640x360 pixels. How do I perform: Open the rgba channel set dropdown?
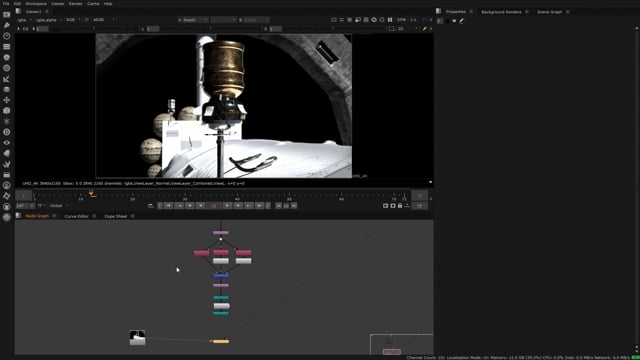[24, 20]
